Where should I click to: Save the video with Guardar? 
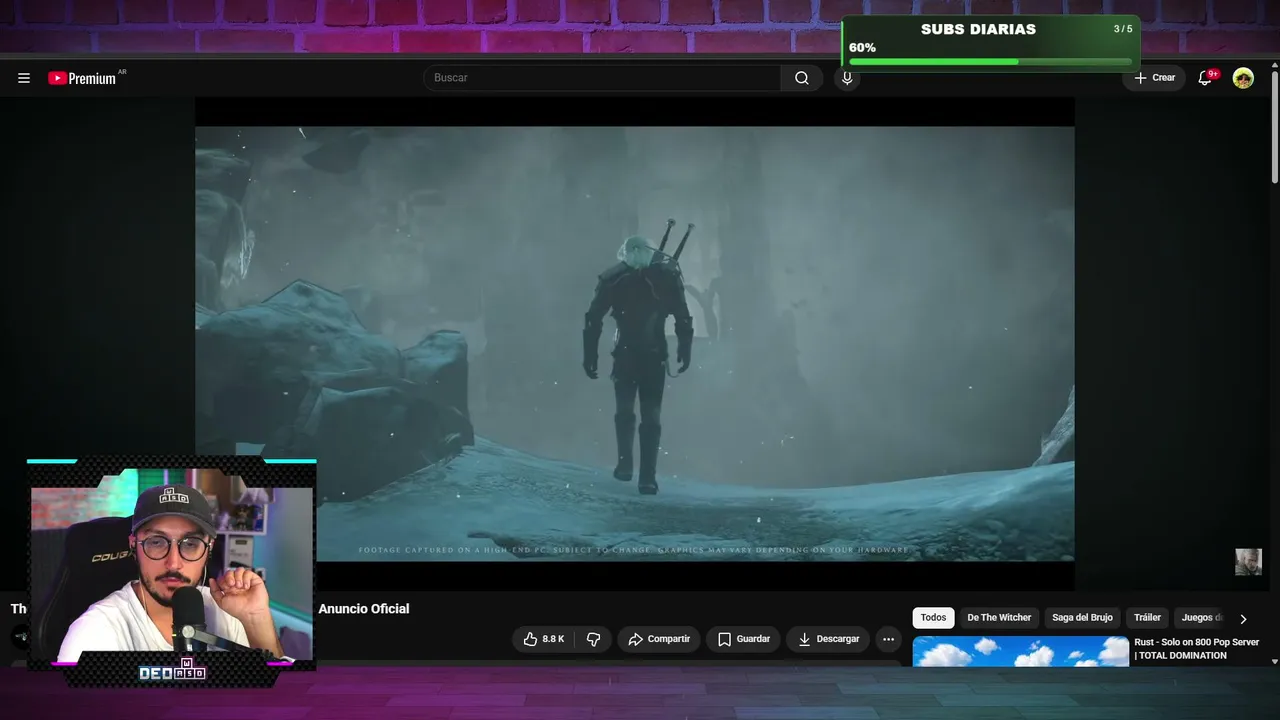coord(744,639)
